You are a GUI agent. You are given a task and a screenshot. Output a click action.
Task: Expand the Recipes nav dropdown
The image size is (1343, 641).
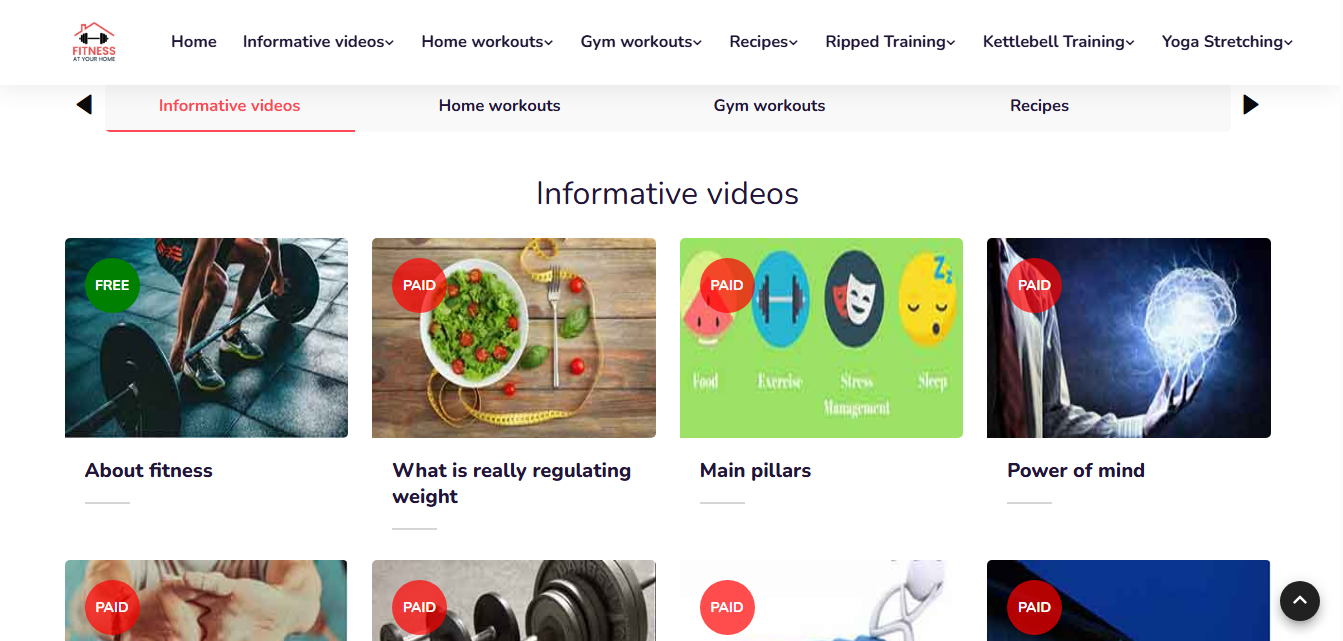[763, 42]
